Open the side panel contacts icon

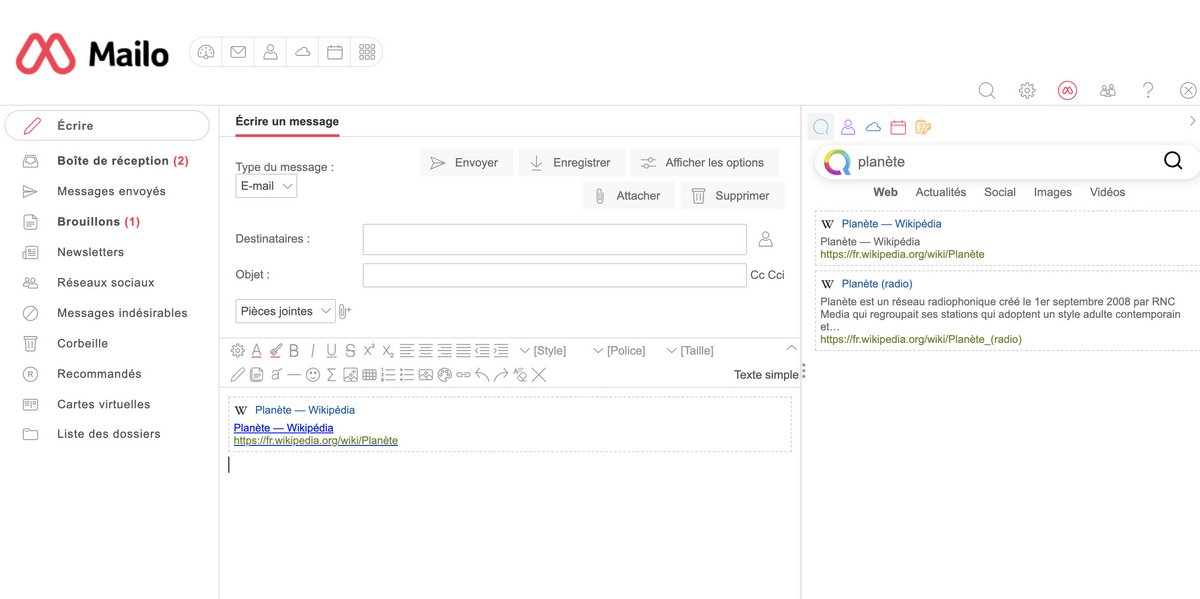click(x=847, y=127)
